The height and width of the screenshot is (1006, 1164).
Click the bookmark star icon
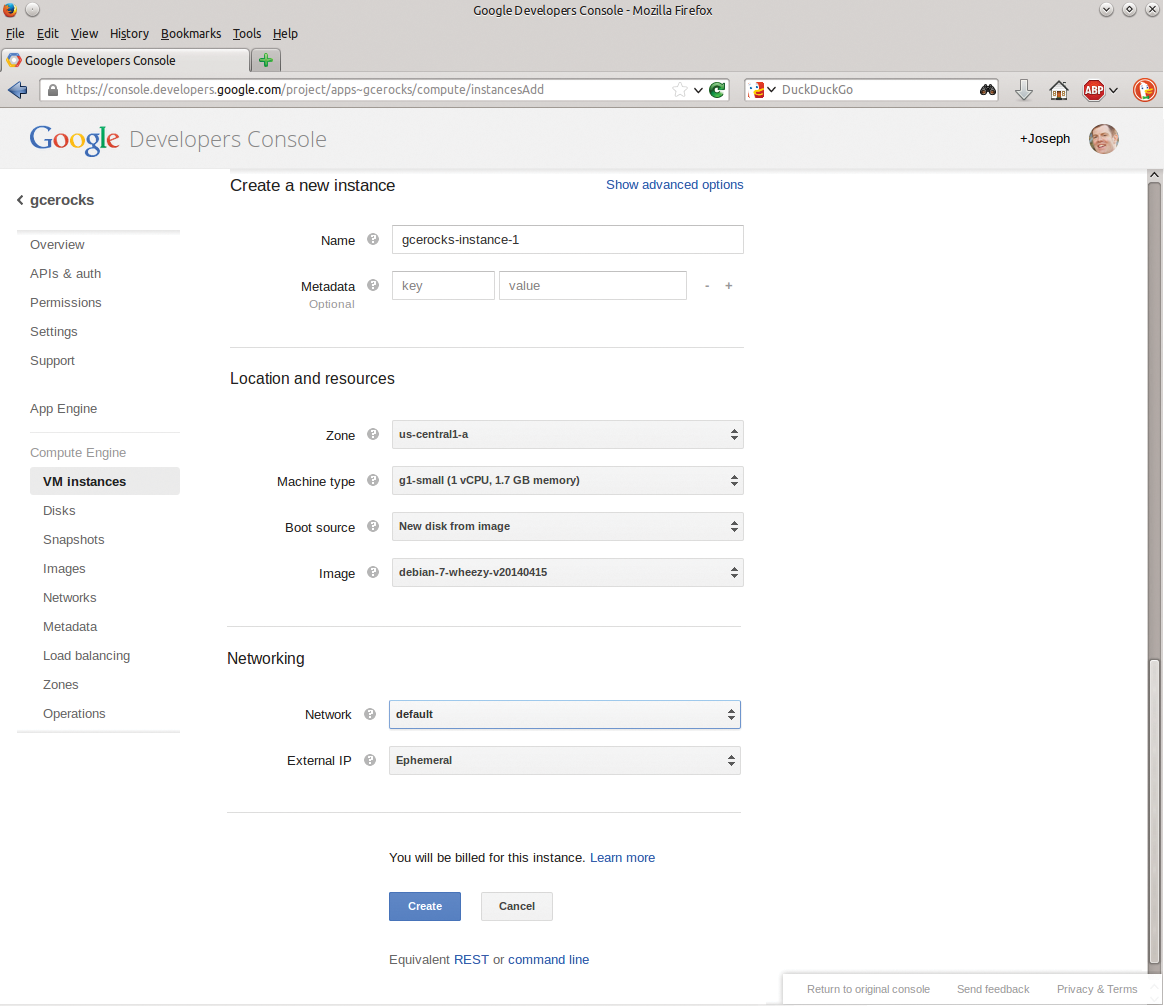[x=679, y=90]
